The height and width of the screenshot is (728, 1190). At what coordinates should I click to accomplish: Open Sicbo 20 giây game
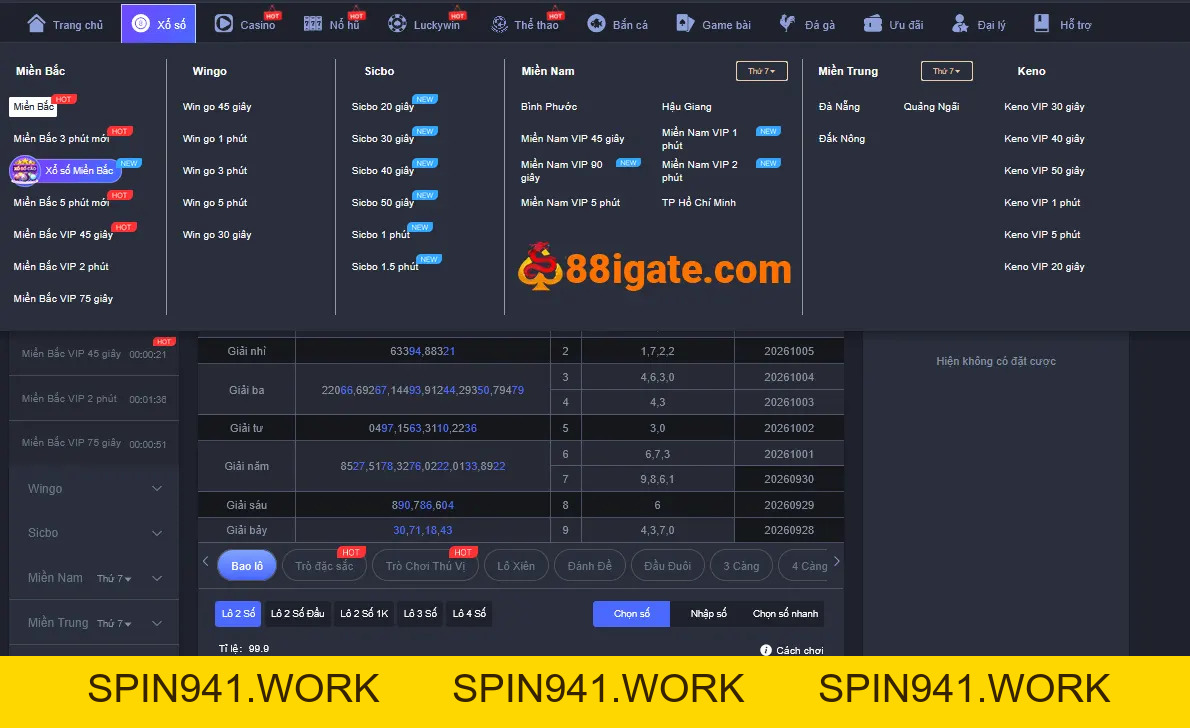(x=382, y=106)
